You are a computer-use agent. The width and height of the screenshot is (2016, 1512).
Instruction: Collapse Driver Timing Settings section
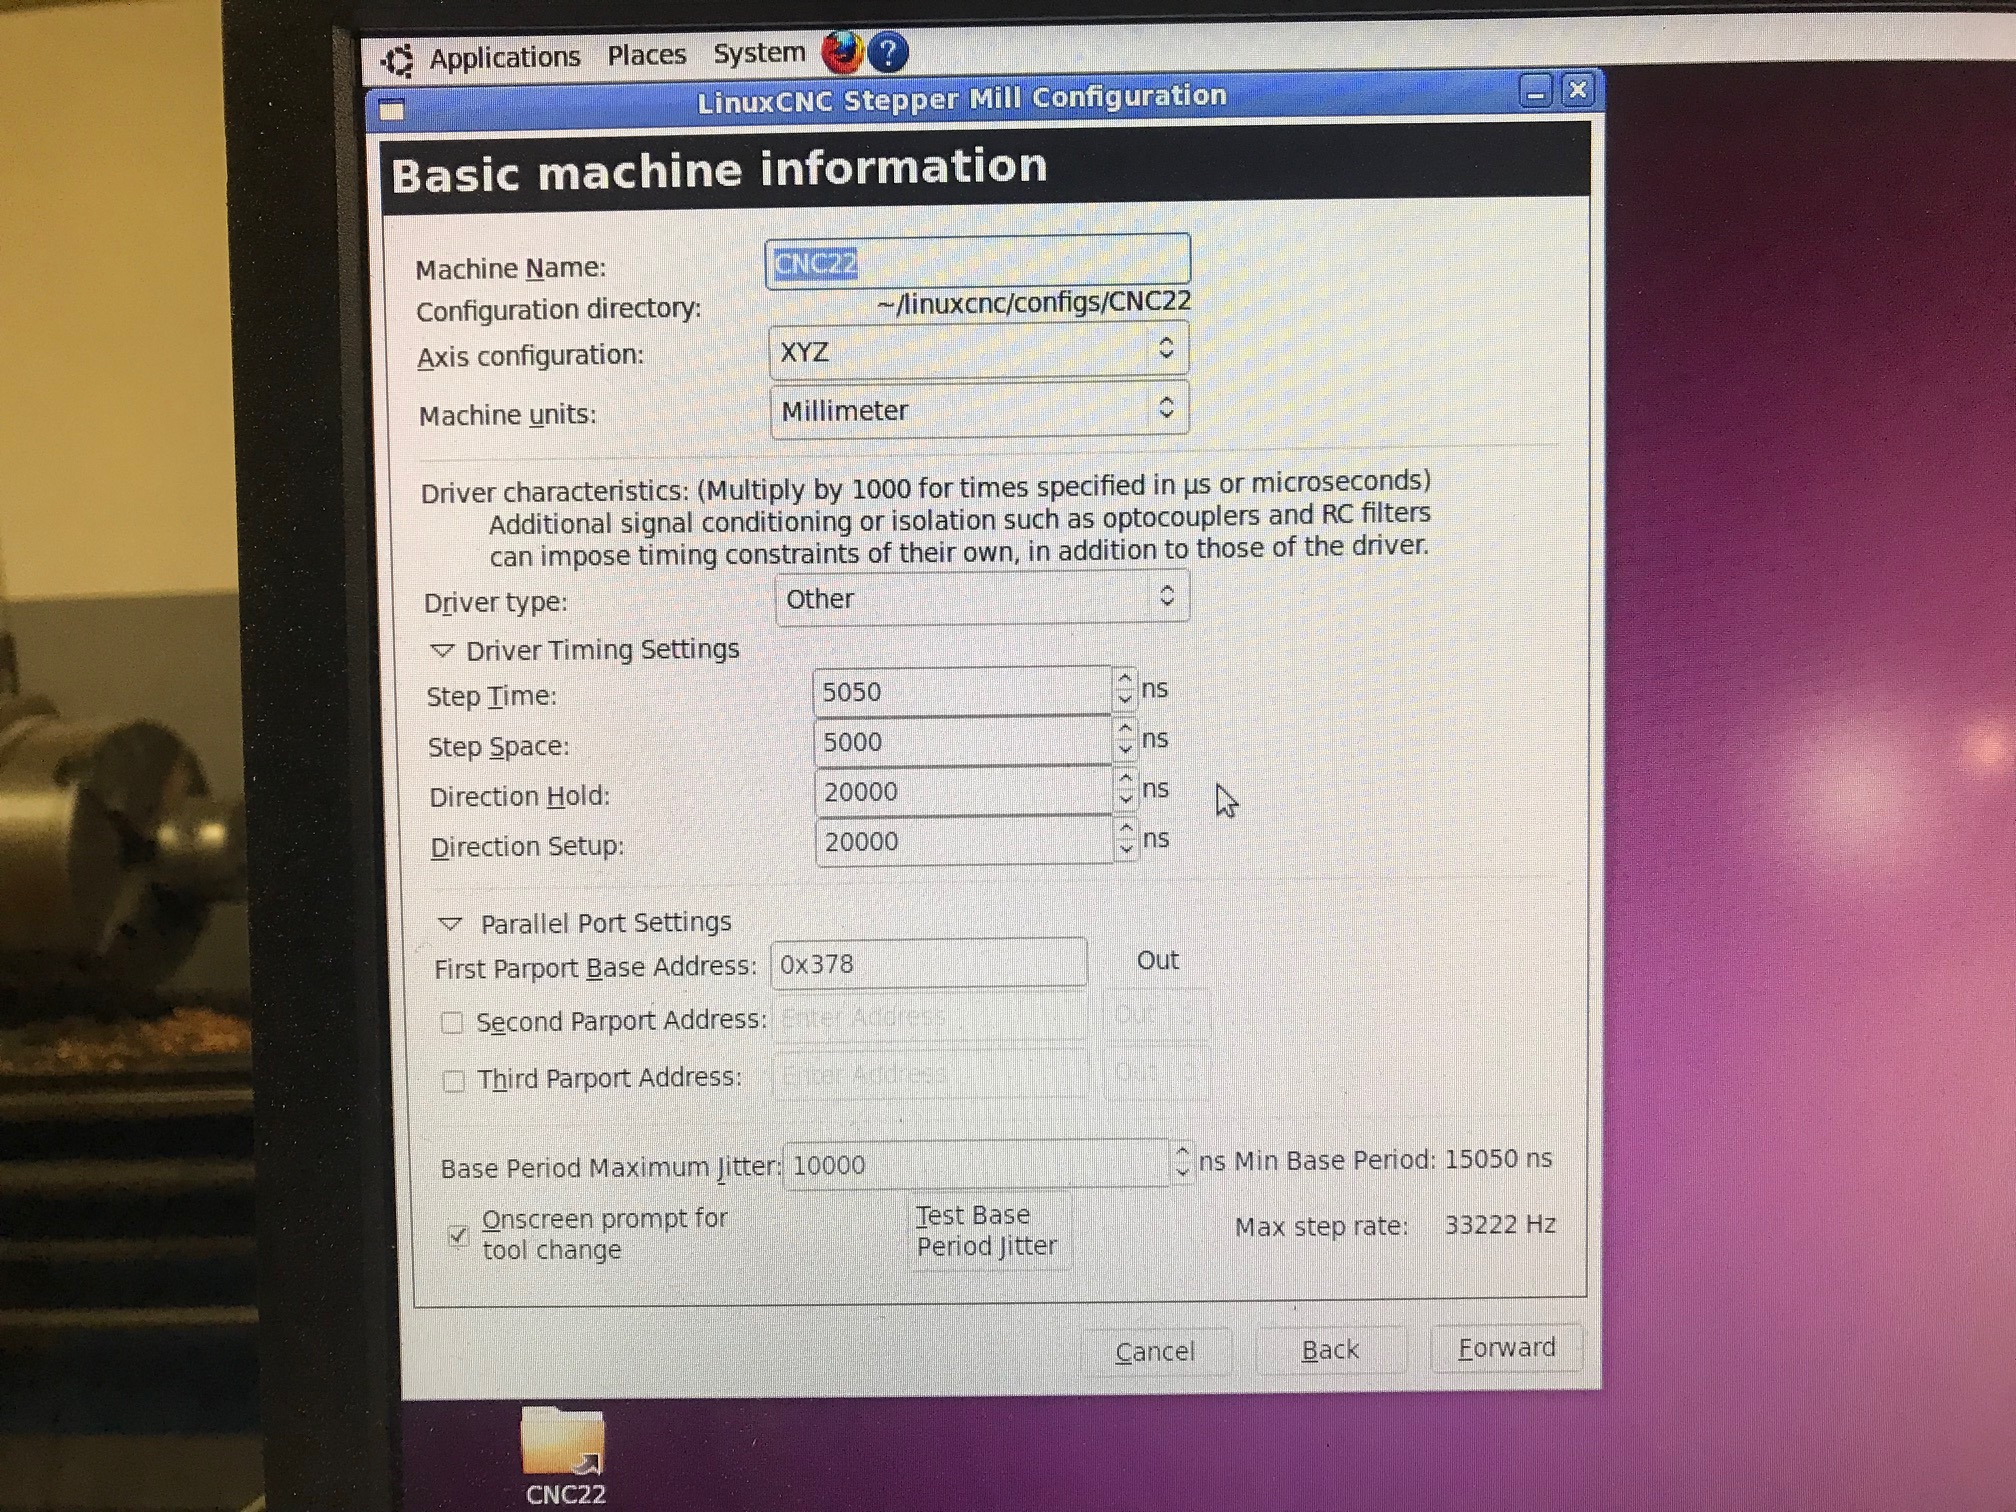pyautogui.click(x=442, y=651)
